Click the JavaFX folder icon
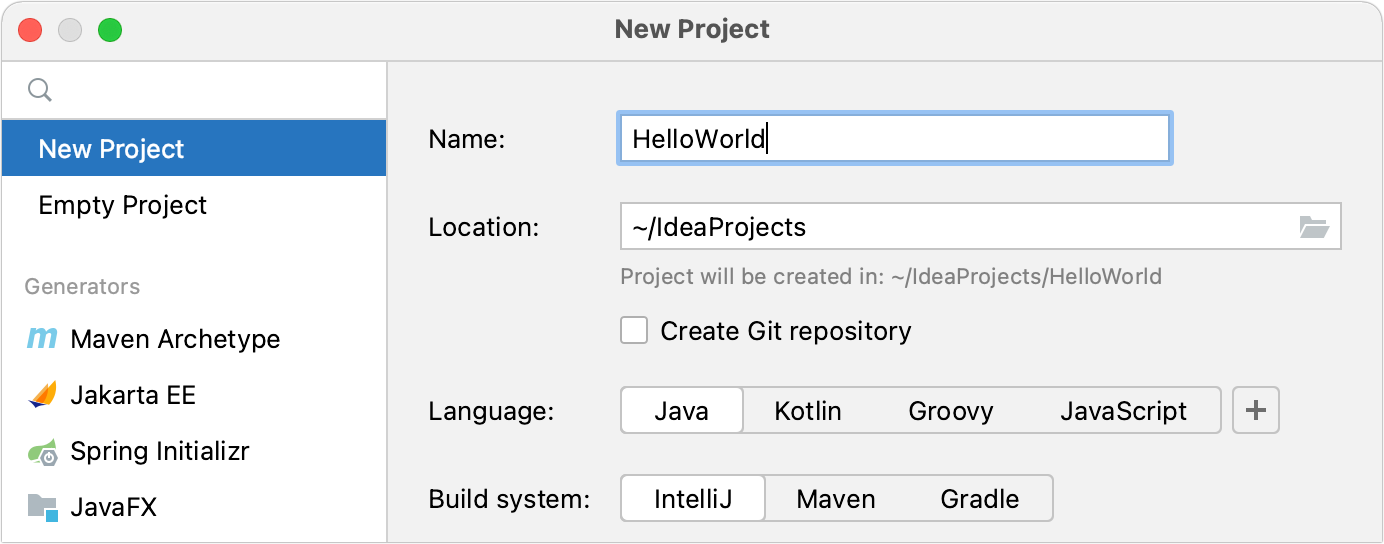The width and height of the screenshot is (1384, 544). coord(42,507)
